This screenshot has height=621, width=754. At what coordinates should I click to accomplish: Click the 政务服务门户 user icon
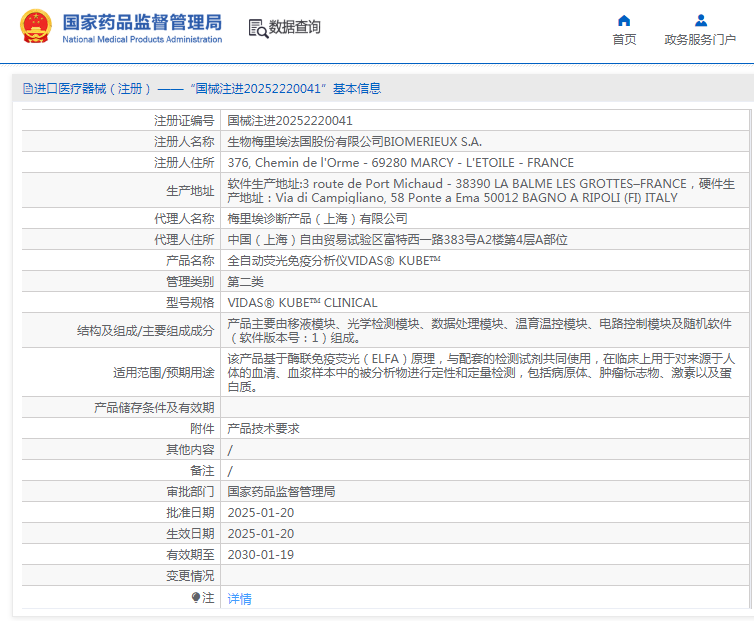pos(701,20)
